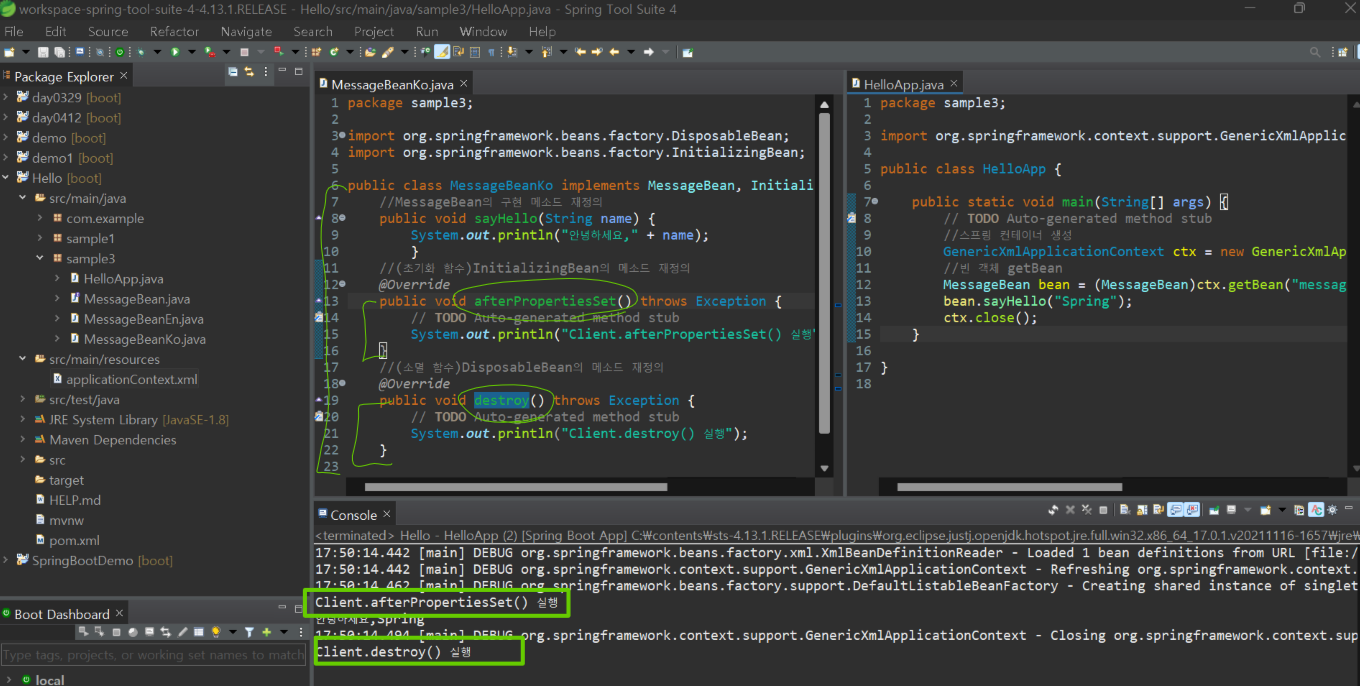The height and width of the screenshot is (686, 1360).
Task: Open Package Explorer View Menu dots
Action: coord(267,72)
